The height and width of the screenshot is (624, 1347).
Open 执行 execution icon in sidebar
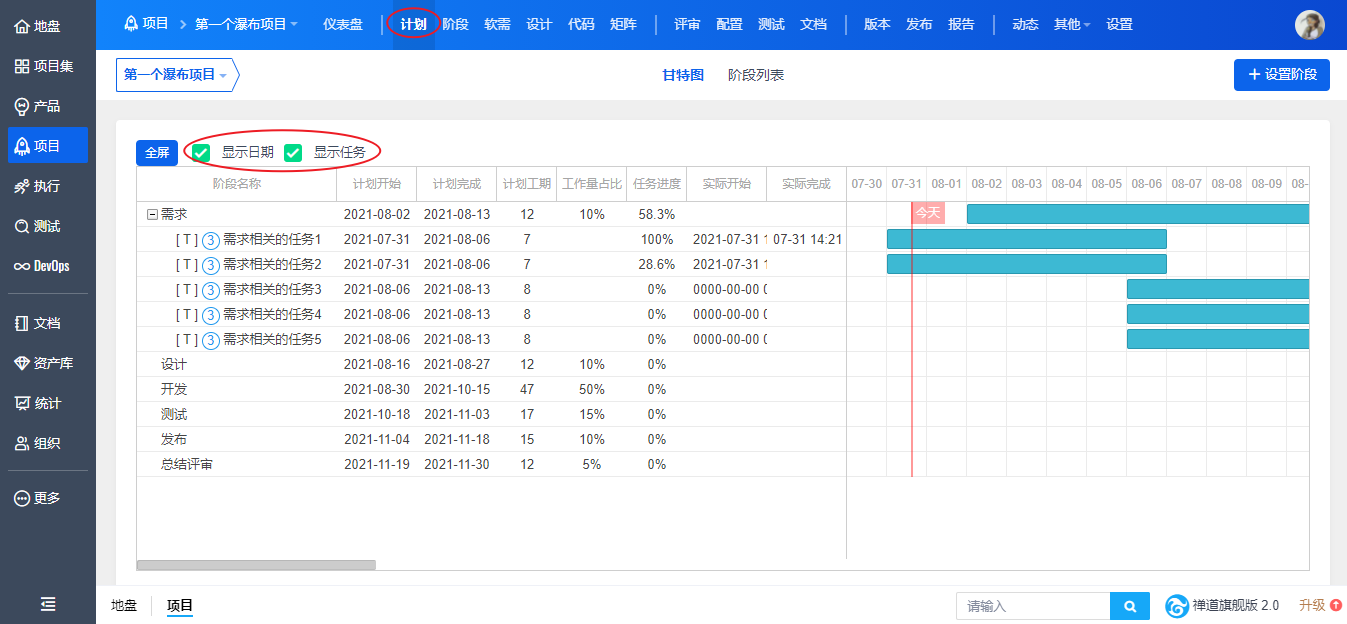[x=22, y=186]
